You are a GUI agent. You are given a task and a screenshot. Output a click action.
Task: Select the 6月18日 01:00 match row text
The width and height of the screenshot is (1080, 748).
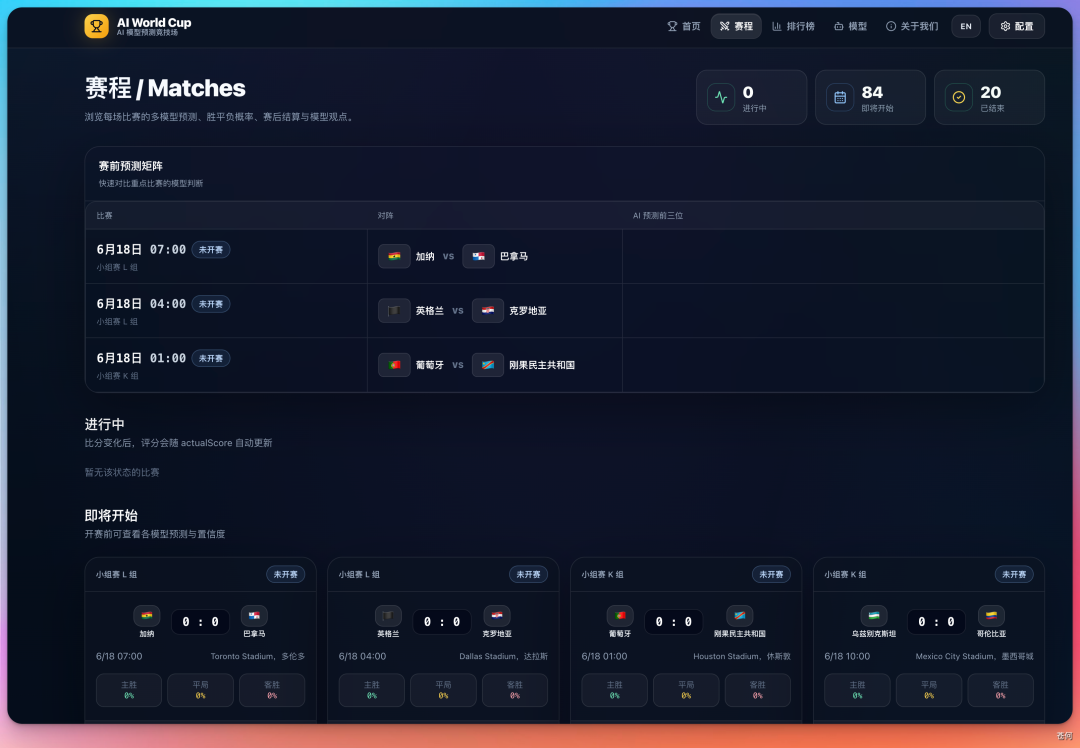pos(141,358)
